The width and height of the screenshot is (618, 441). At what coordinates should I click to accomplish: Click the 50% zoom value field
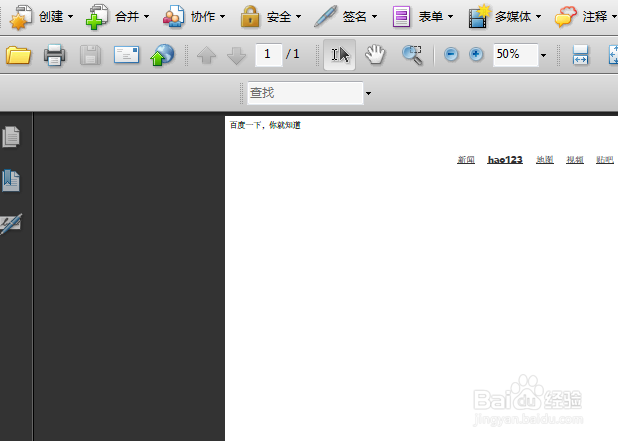[x=515, y=54]
